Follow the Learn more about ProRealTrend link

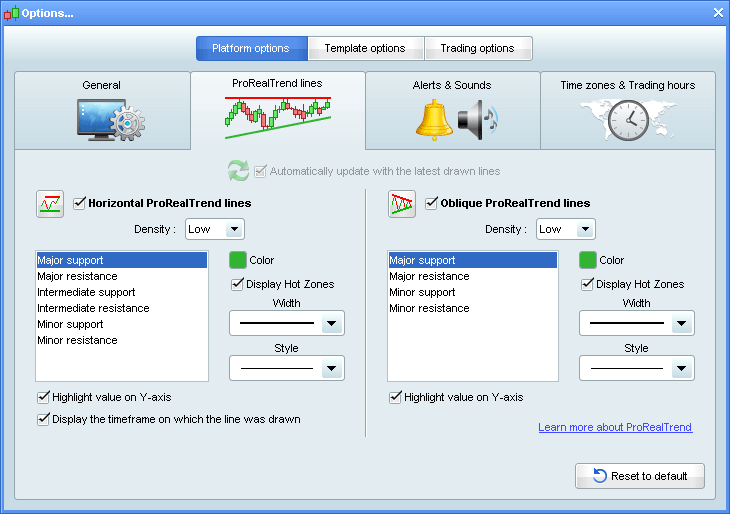point(614,427)
